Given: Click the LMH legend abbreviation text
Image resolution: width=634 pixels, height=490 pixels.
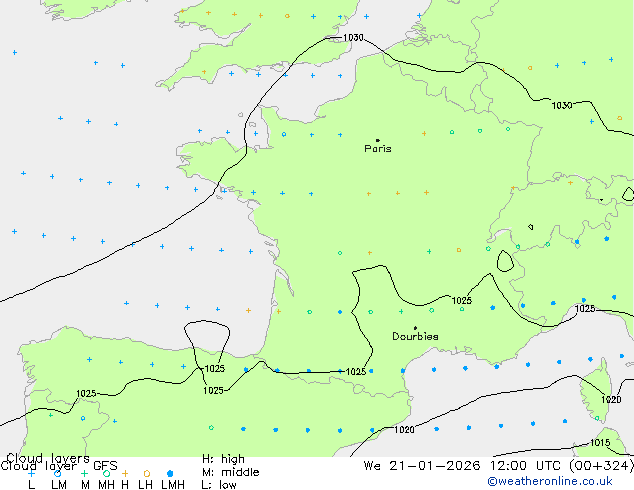Looking at the screenshot, I should (173, 485).
